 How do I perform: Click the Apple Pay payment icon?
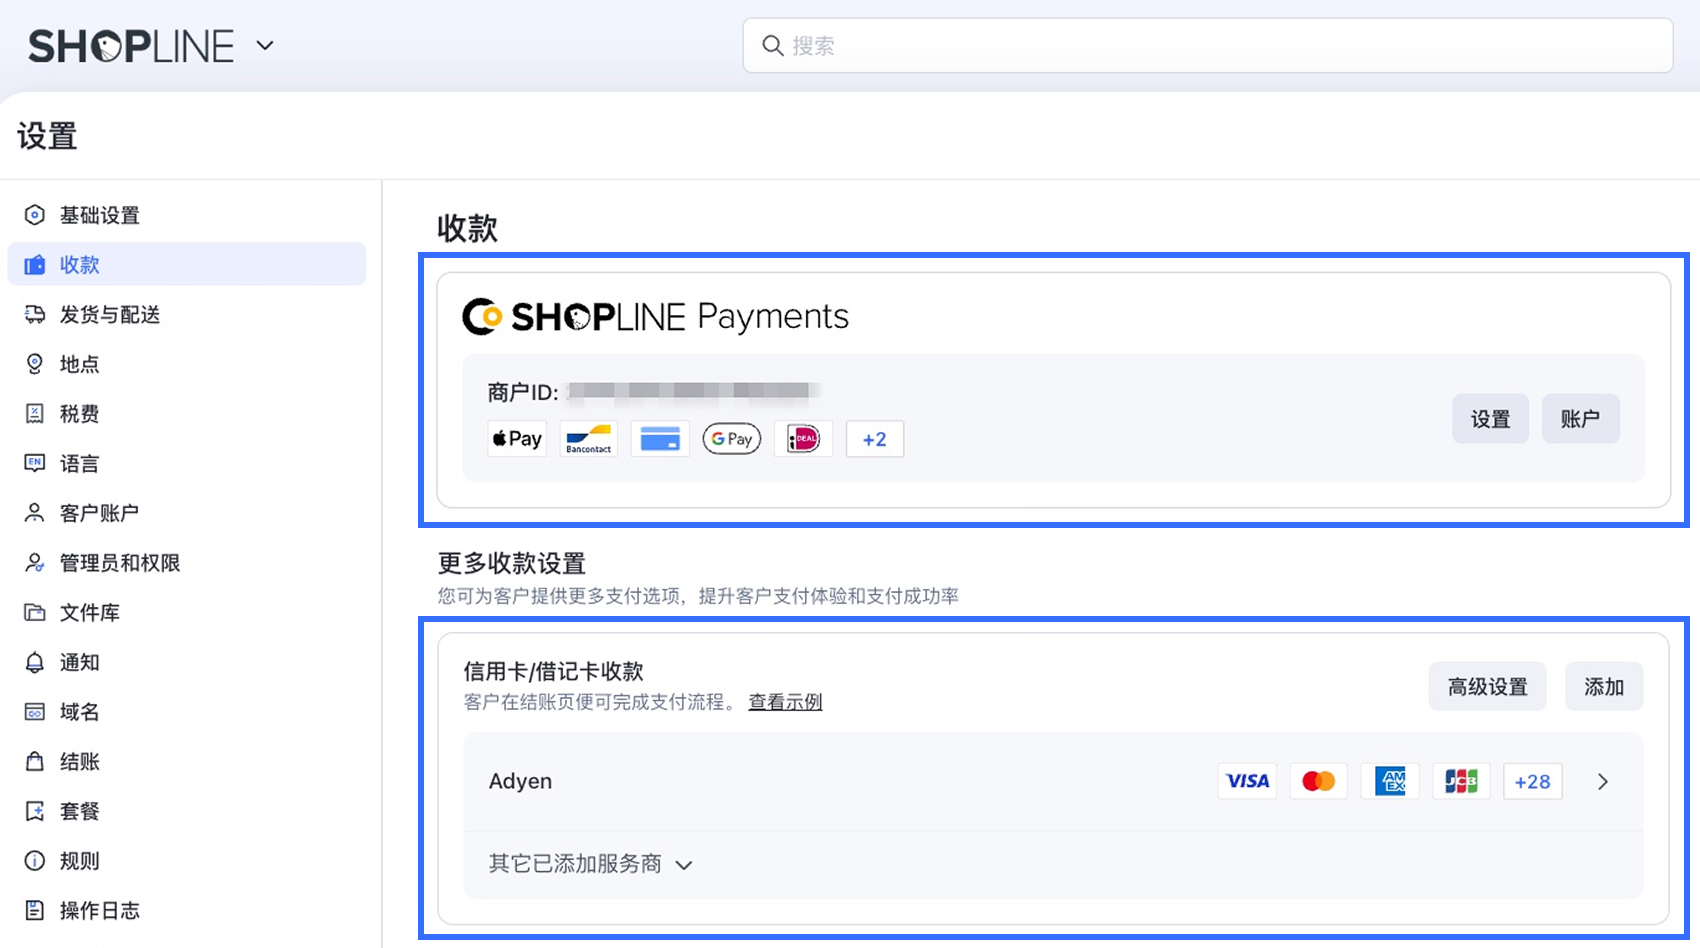517,439
